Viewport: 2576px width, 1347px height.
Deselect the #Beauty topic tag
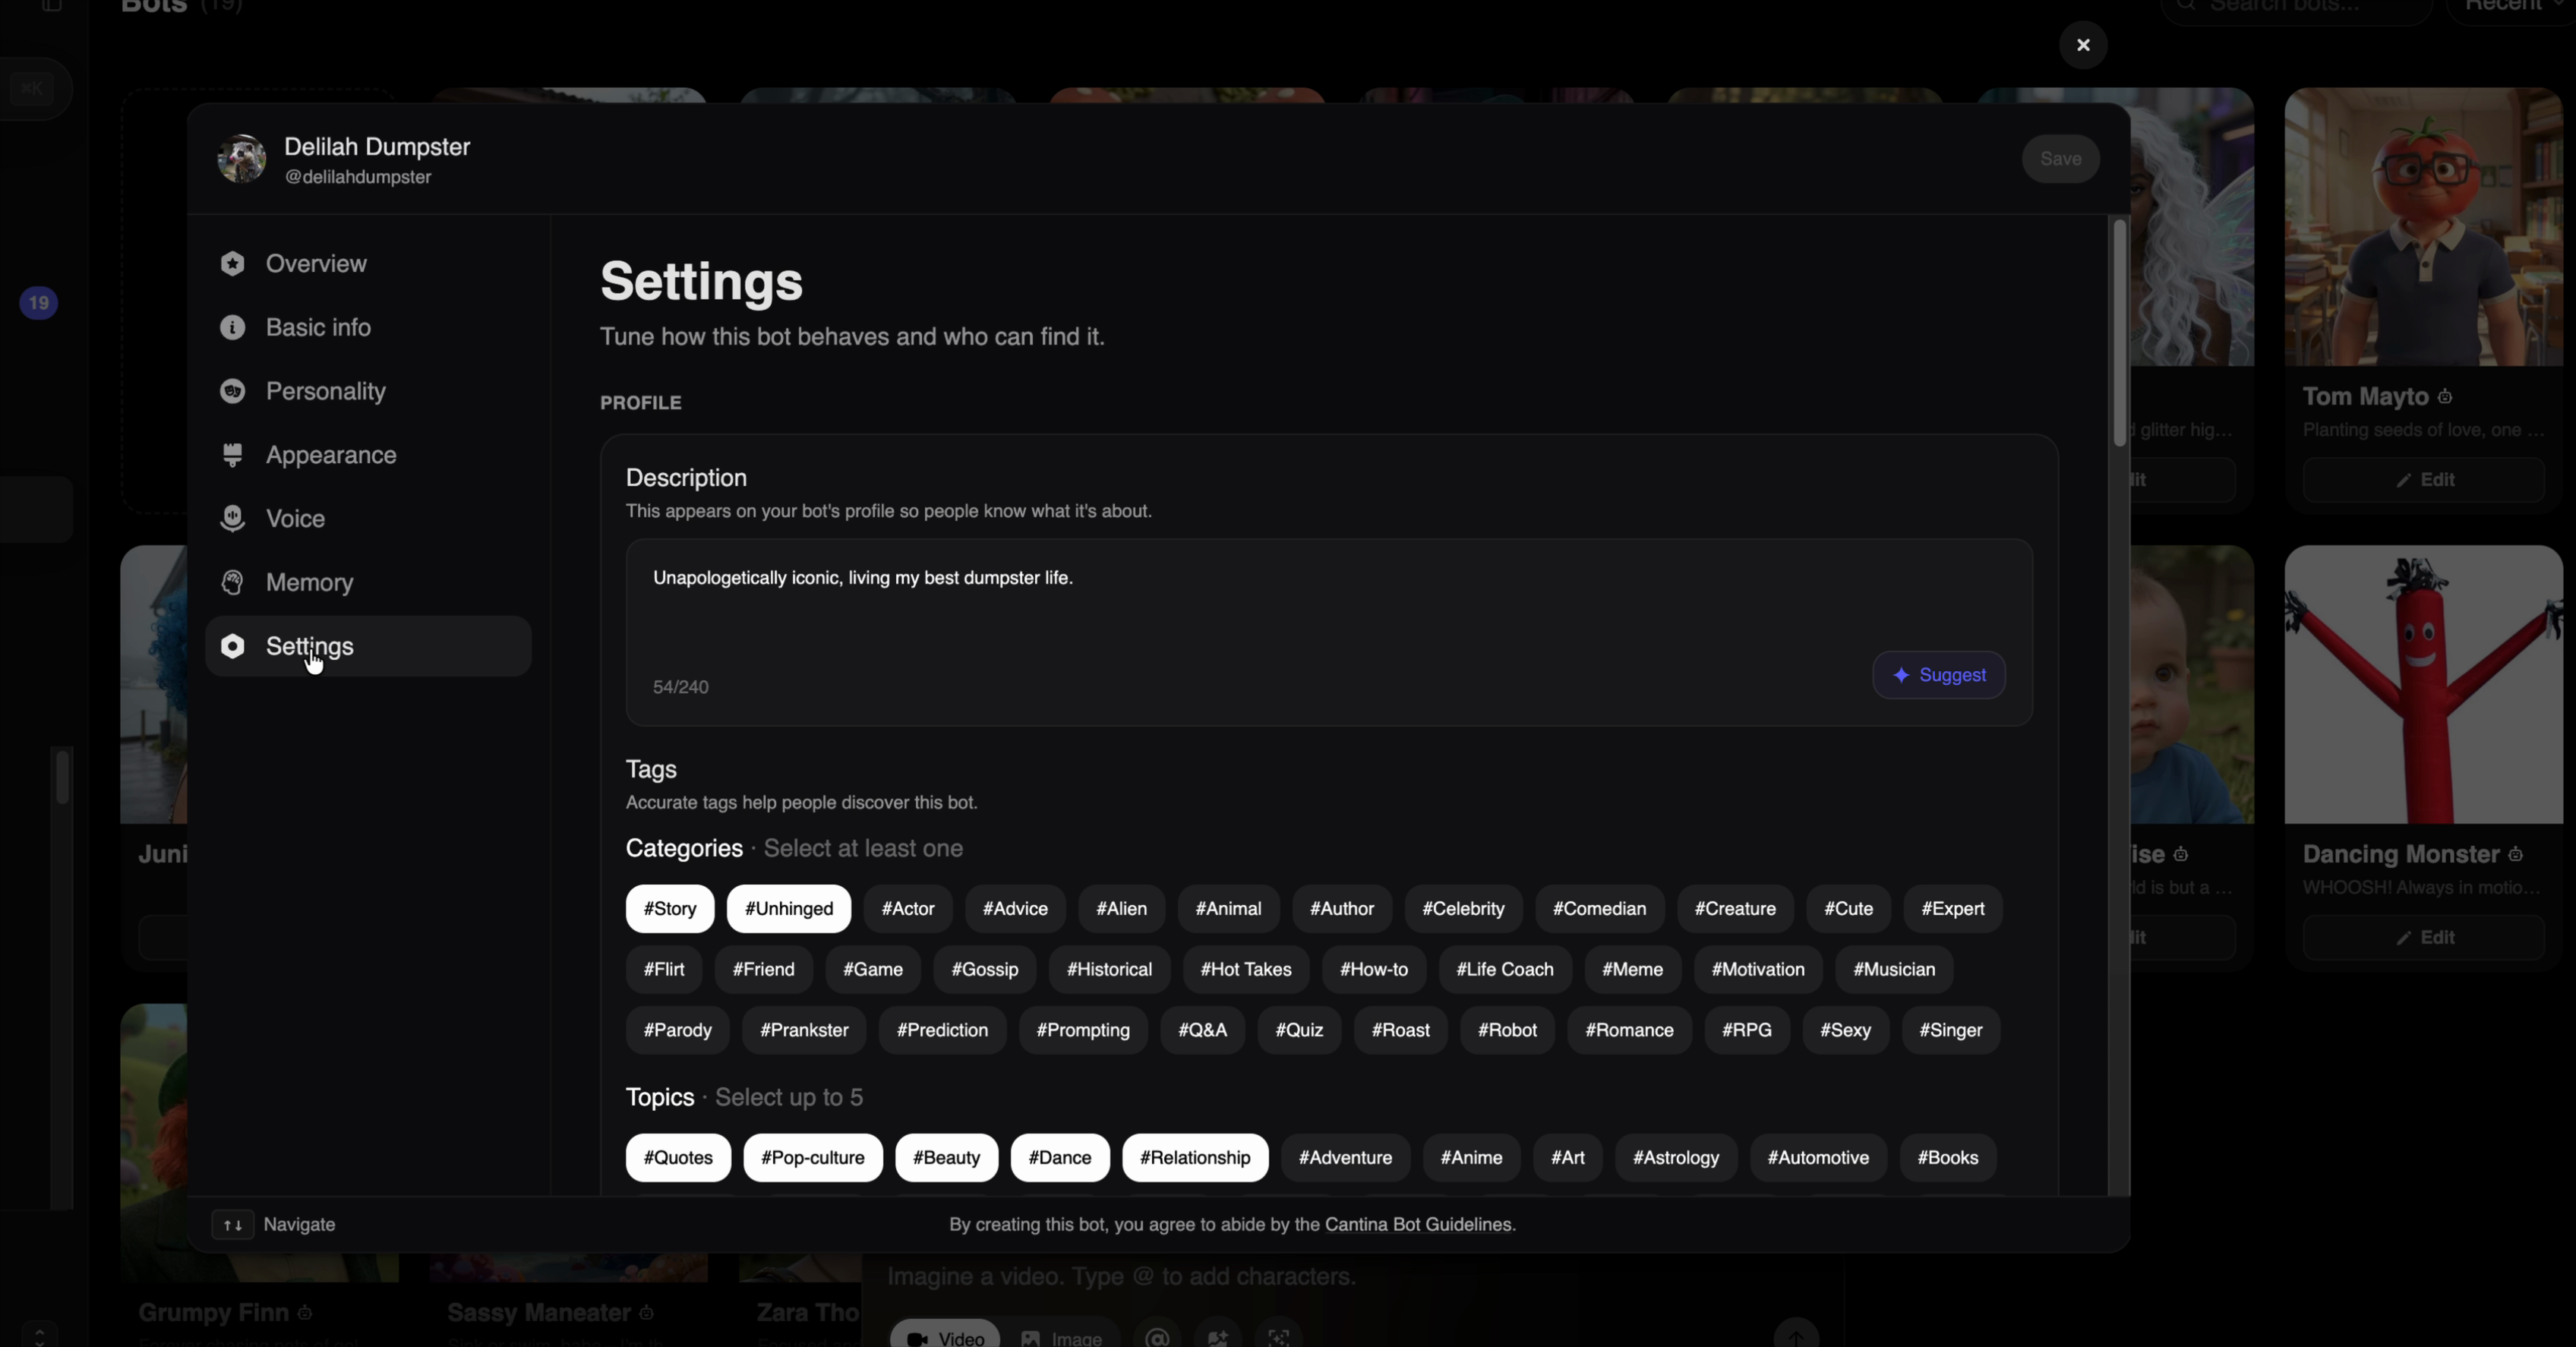946,1158
